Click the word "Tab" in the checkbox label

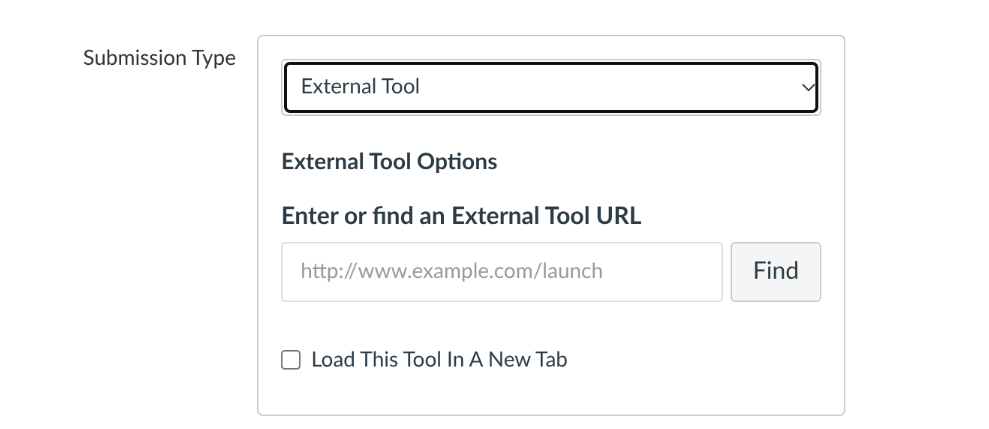point(550,360)
